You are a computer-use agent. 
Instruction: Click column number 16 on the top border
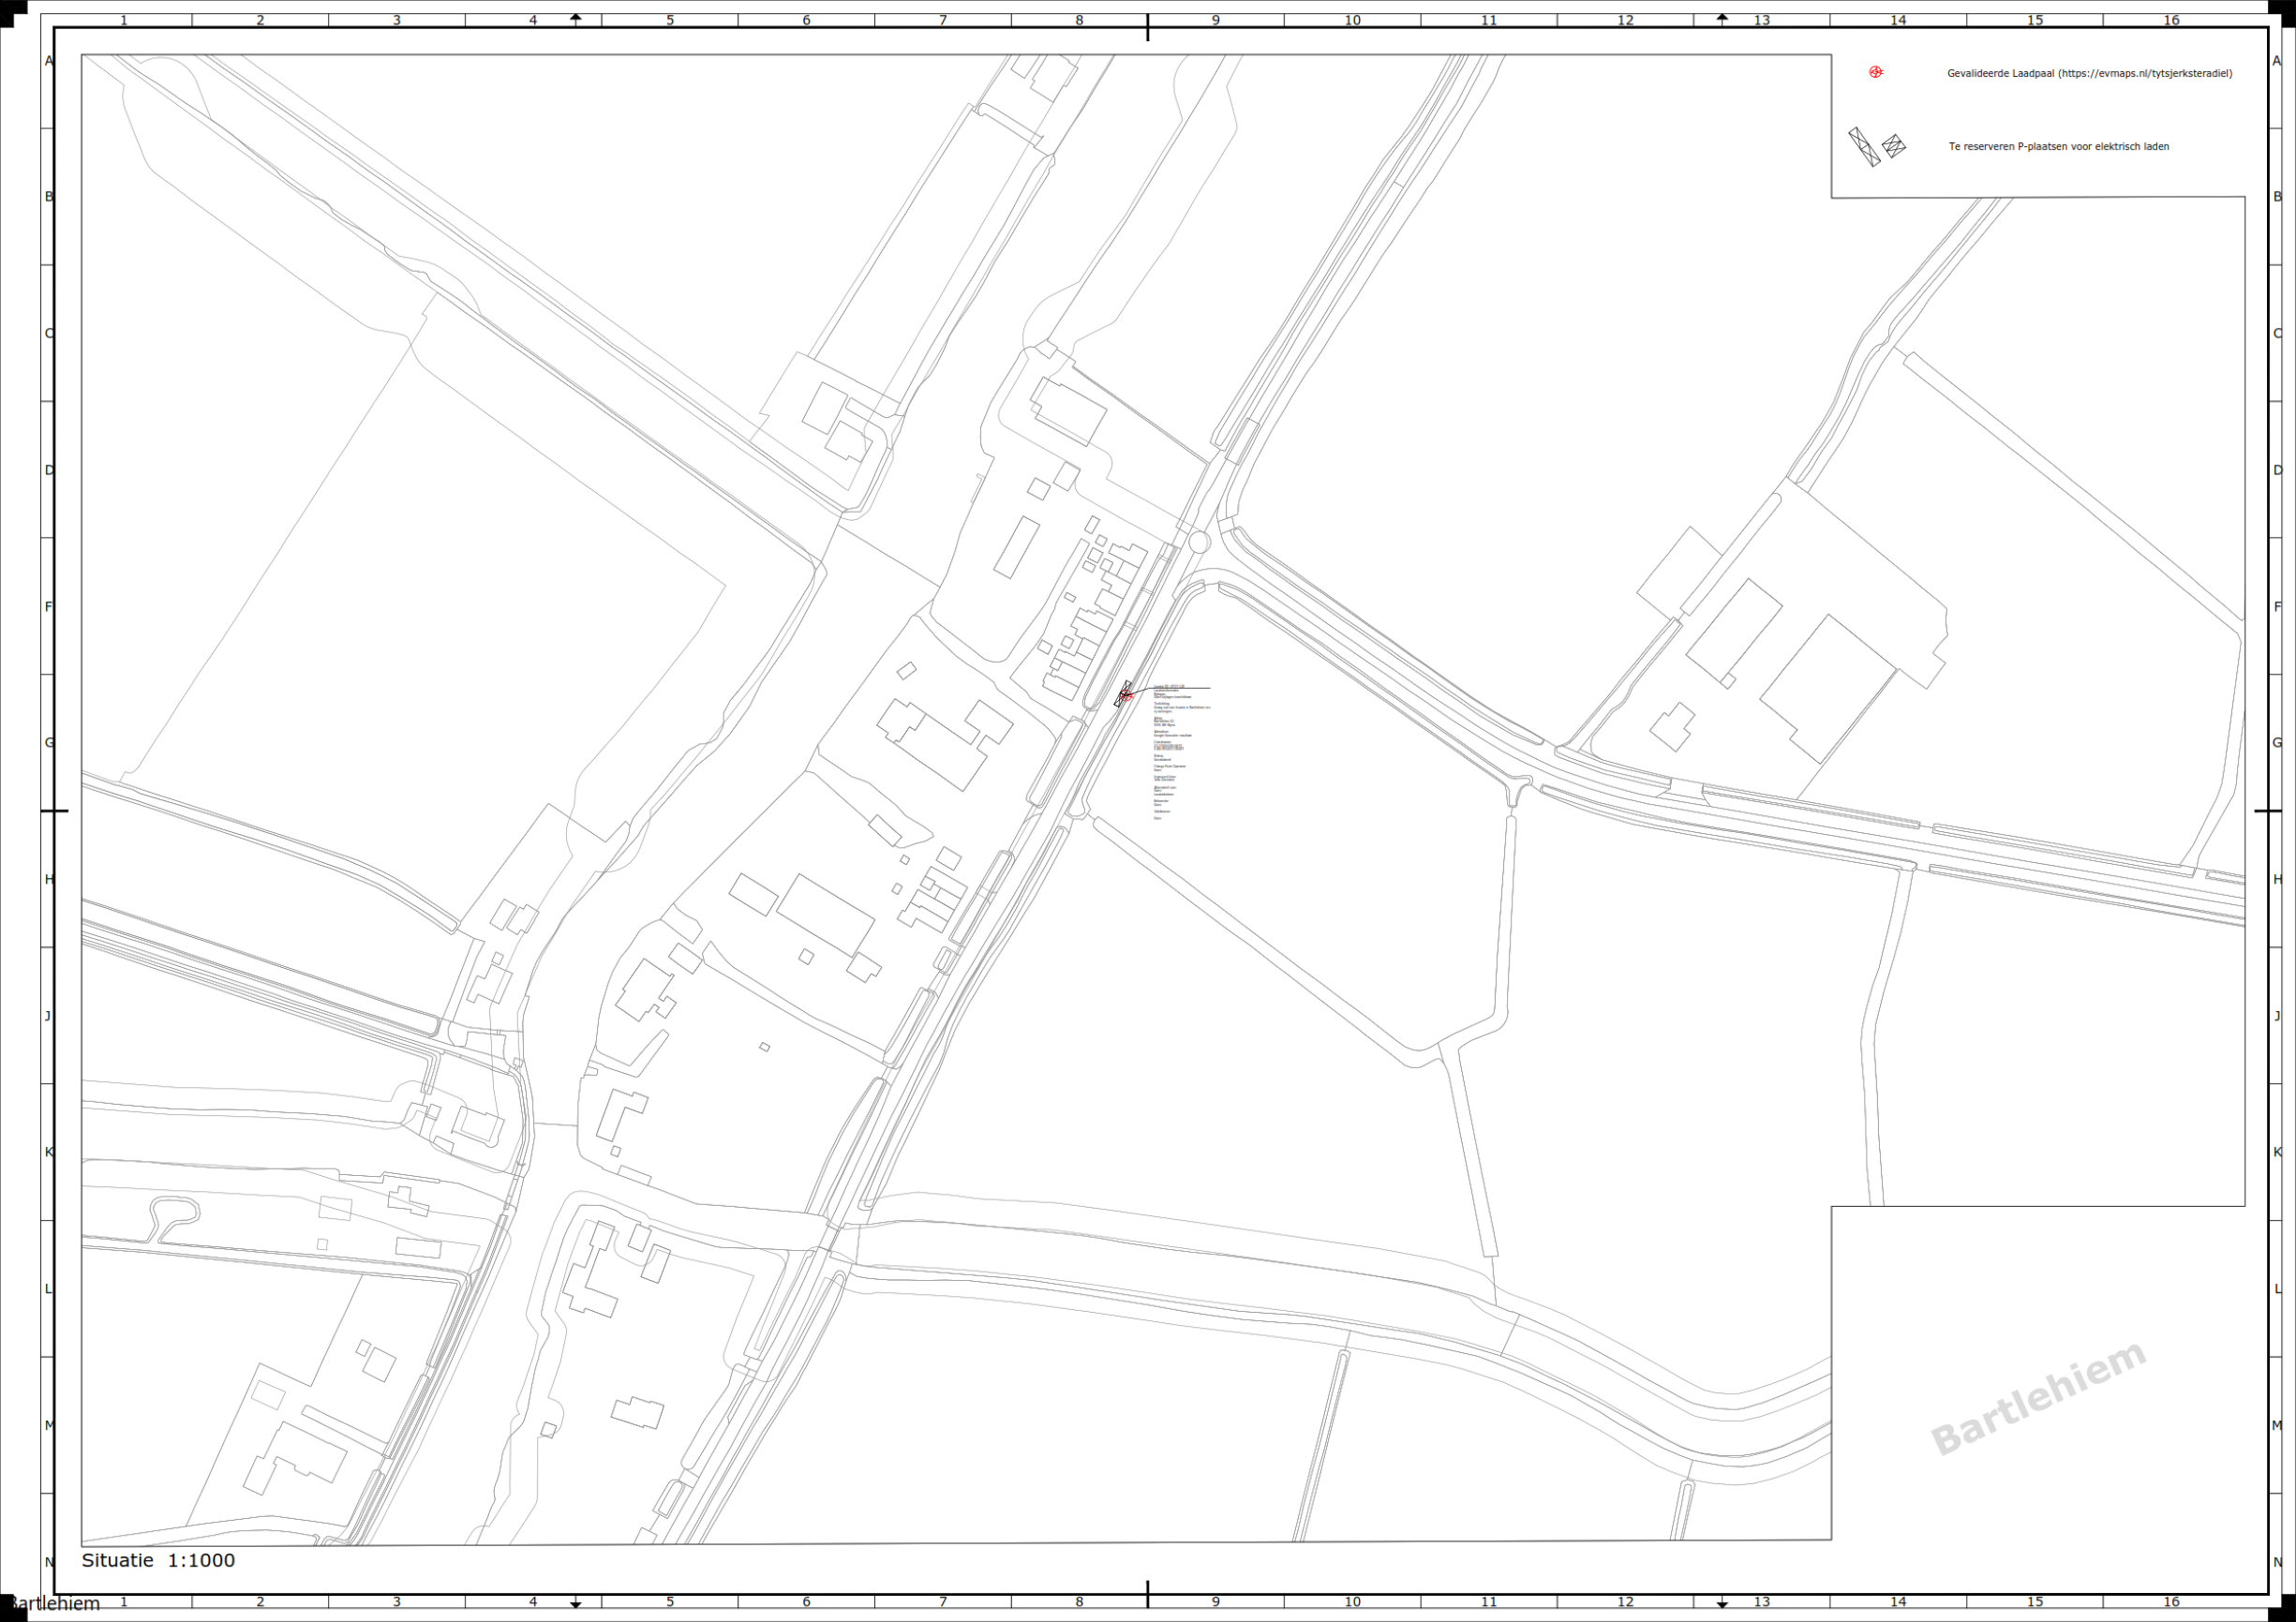[x=2171, y=20]
